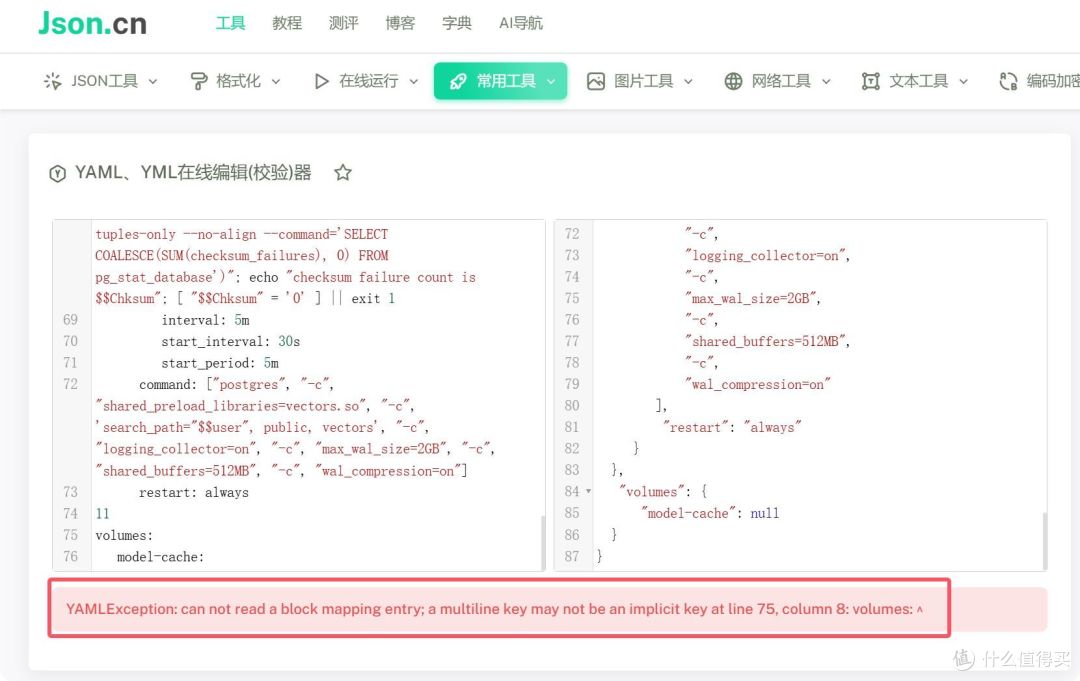The width and height of the screenshot is (1080, 681).
Task: Favorite the YAML editor with star icon
Action: 343,173
